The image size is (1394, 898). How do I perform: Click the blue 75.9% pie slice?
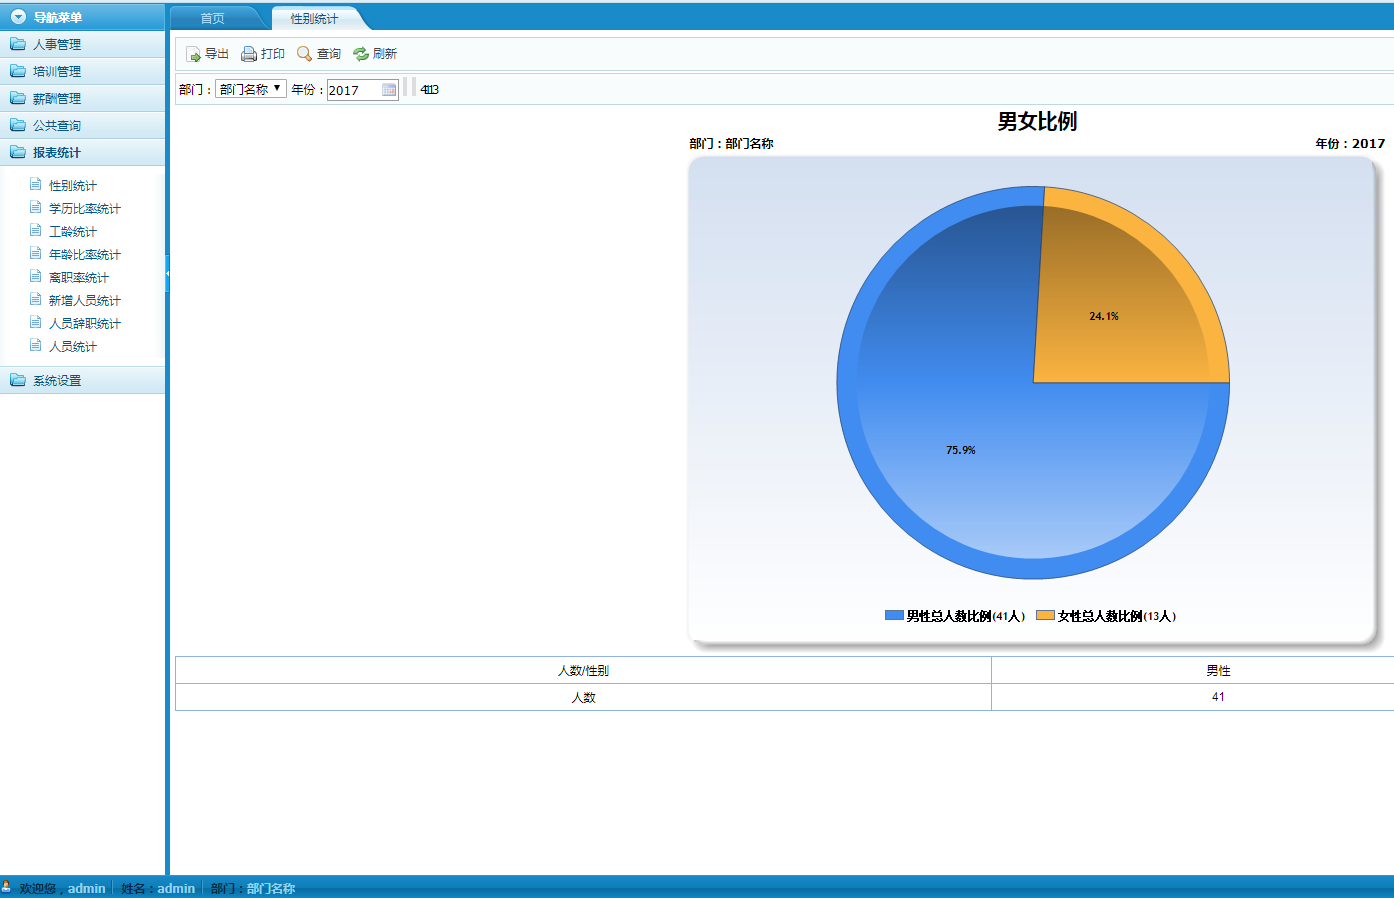click(x=960, y=450)
